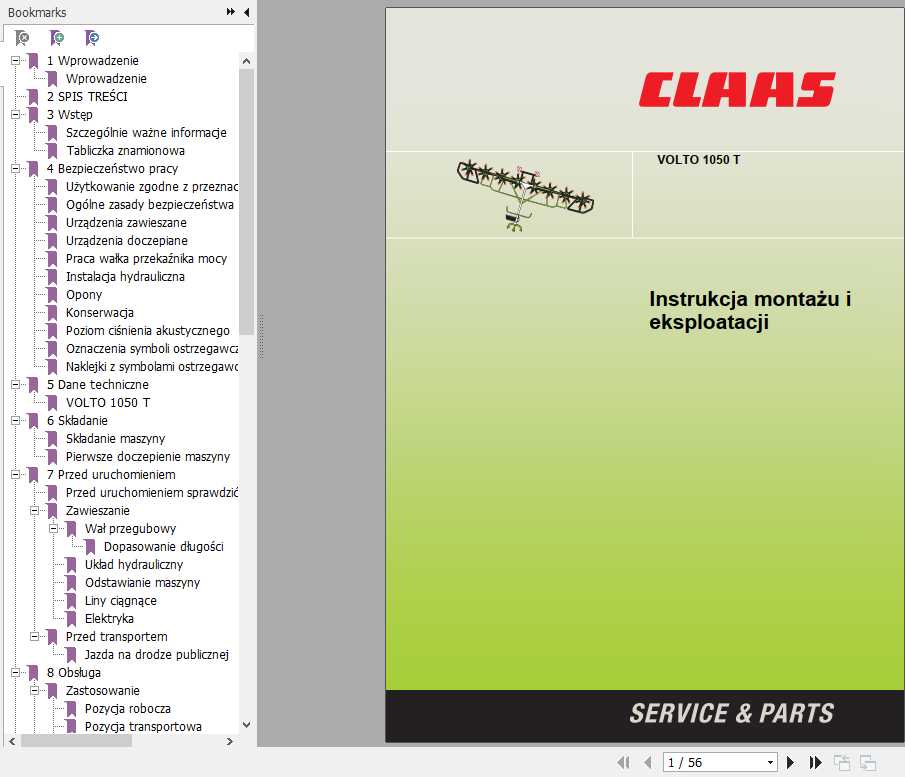Open the 'Praca wałka przekaźnika mocy' bookmark

click(x=146, y=258)
